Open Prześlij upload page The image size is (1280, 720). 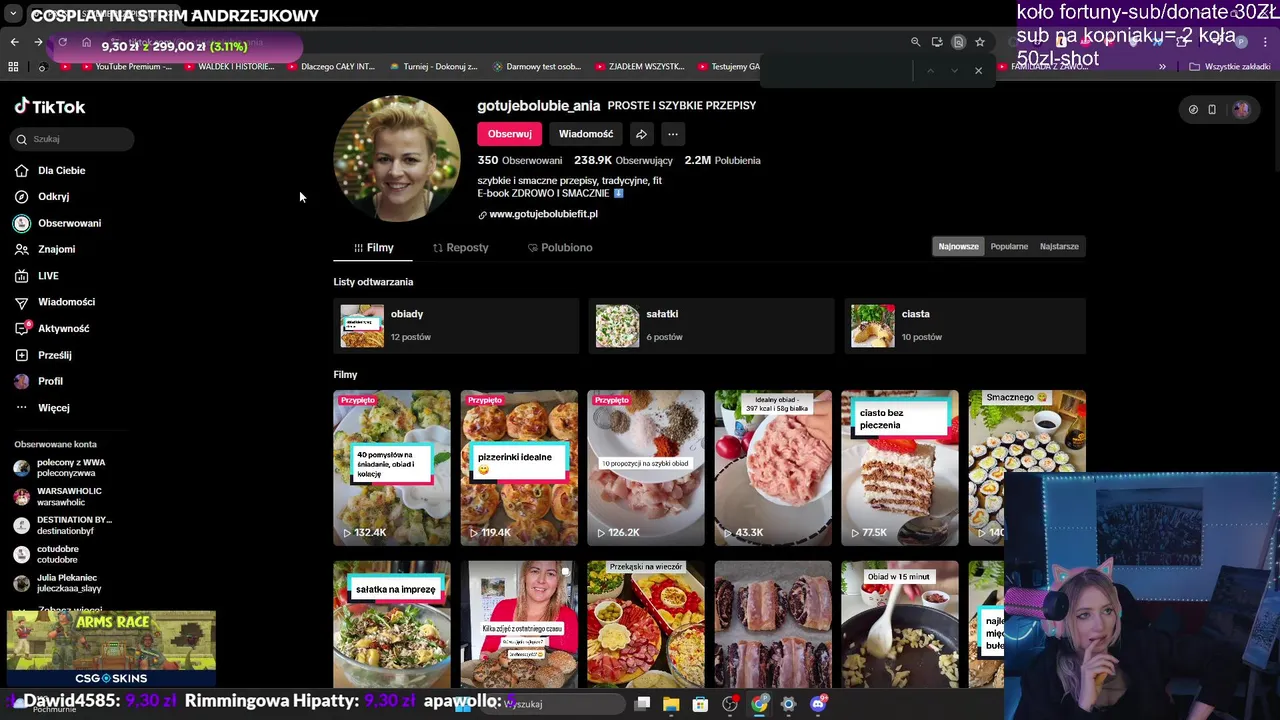(x=43, y=355)
